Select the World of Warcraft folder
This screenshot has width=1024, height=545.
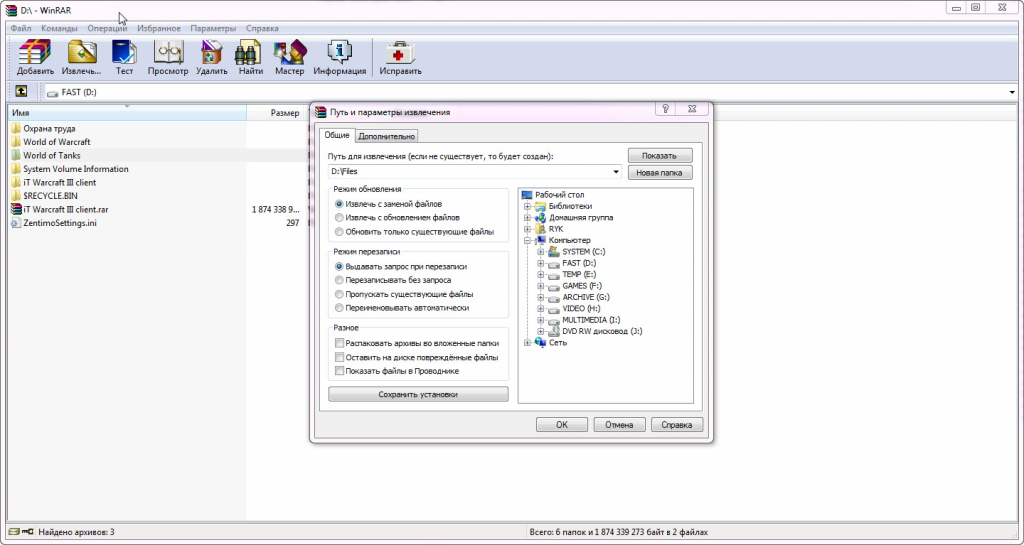click(50, 142)
